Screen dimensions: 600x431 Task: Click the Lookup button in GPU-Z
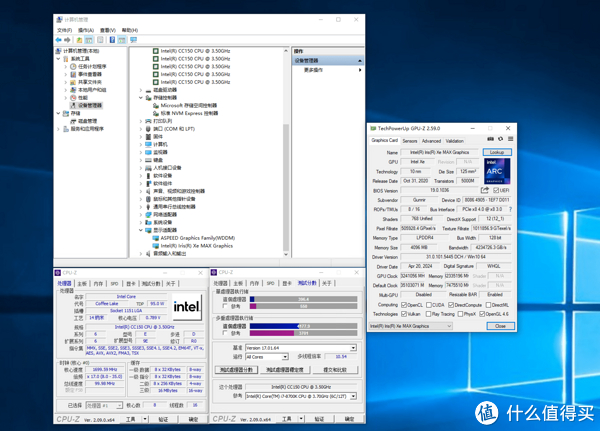click(x=497, y=152)
